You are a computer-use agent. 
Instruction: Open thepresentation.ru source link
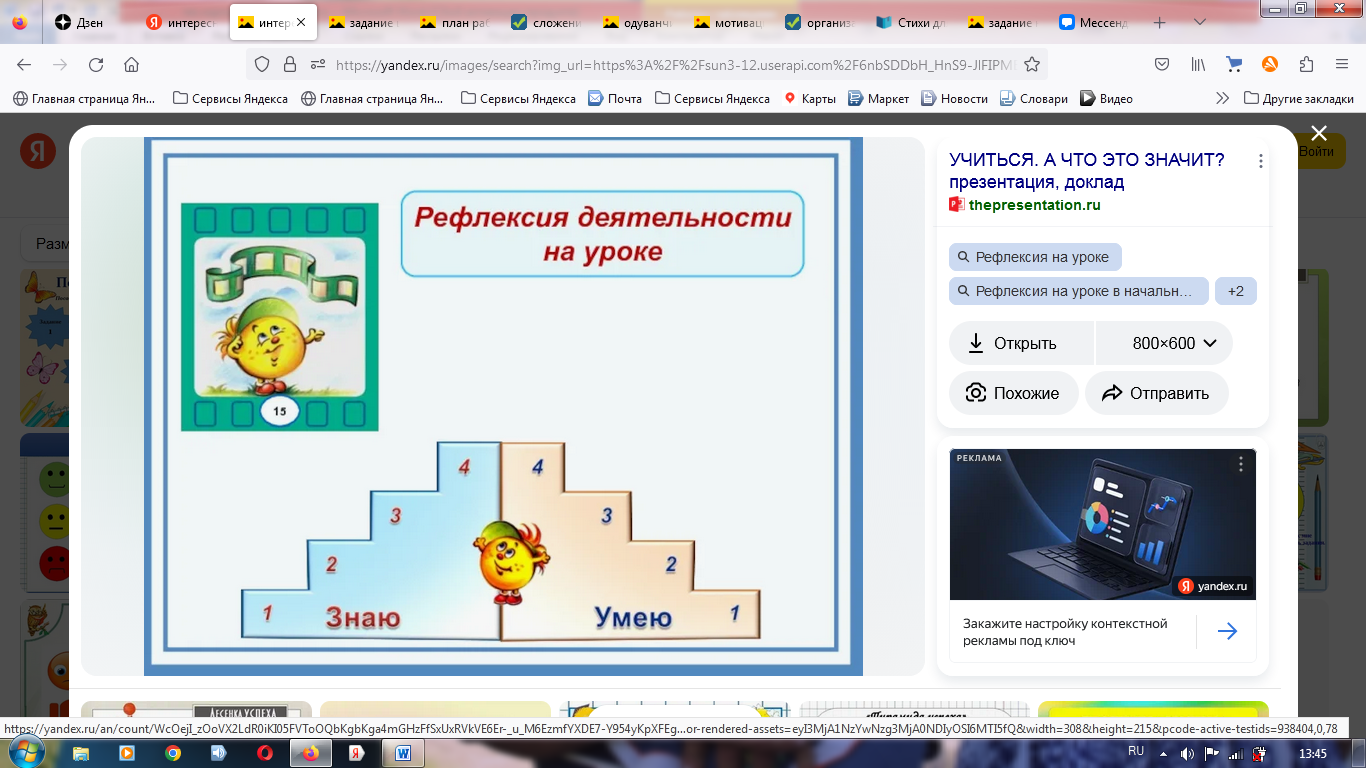point(1034,204)
